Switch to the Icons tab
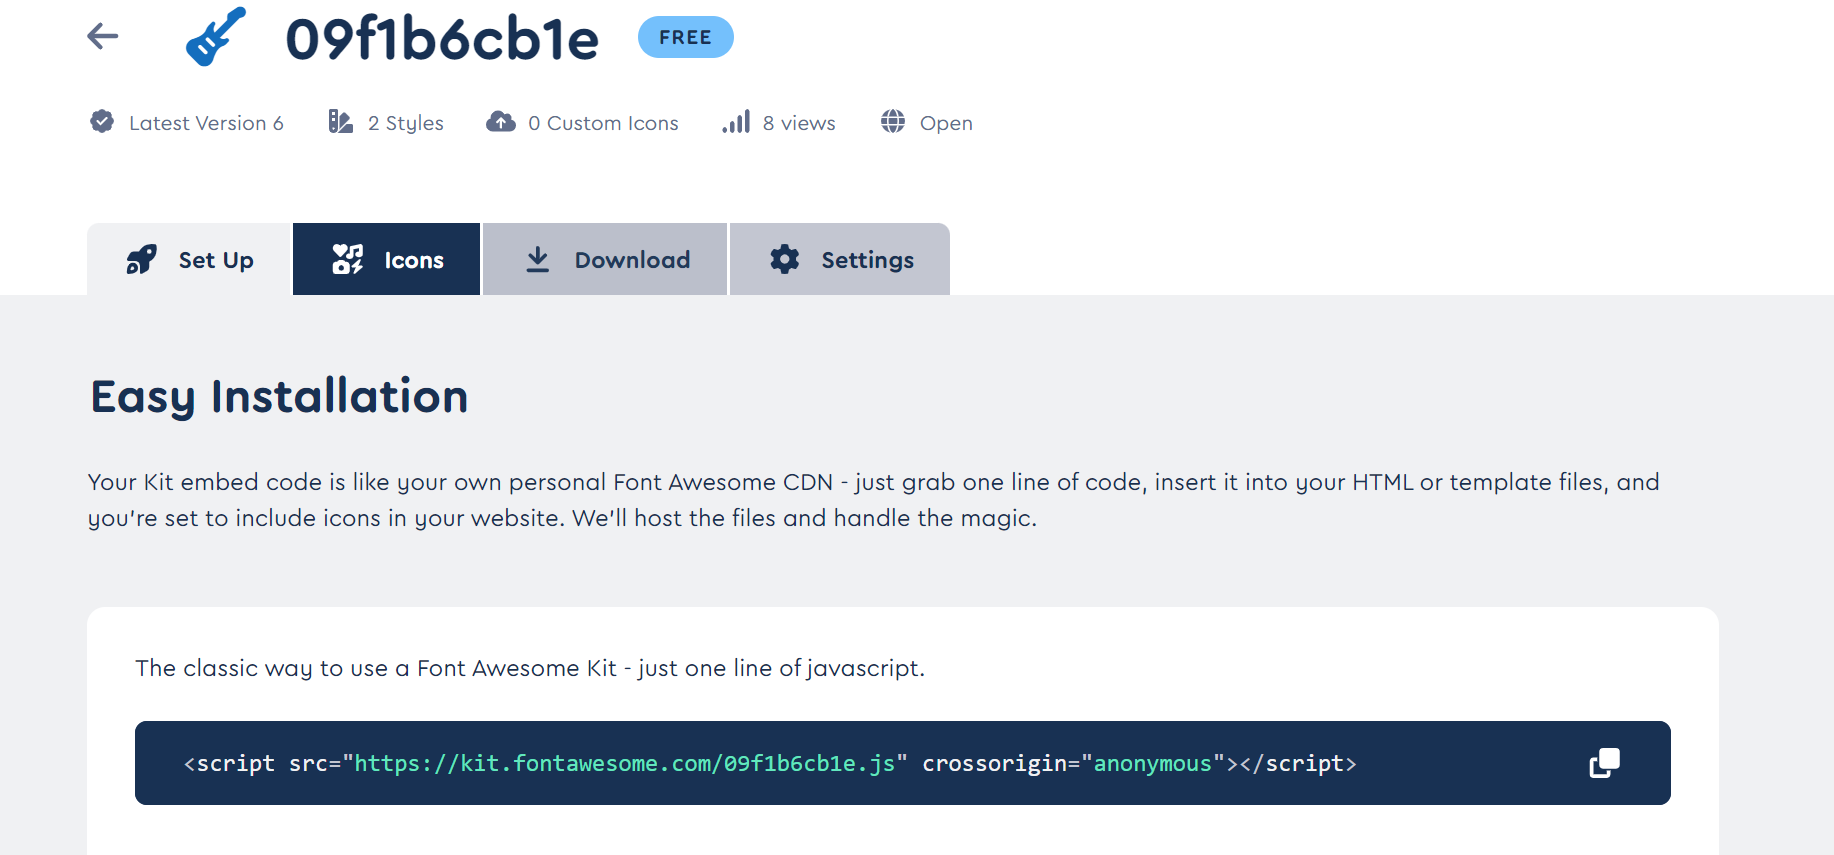The height and width of the screenshot is (855, 1834). 387,260
